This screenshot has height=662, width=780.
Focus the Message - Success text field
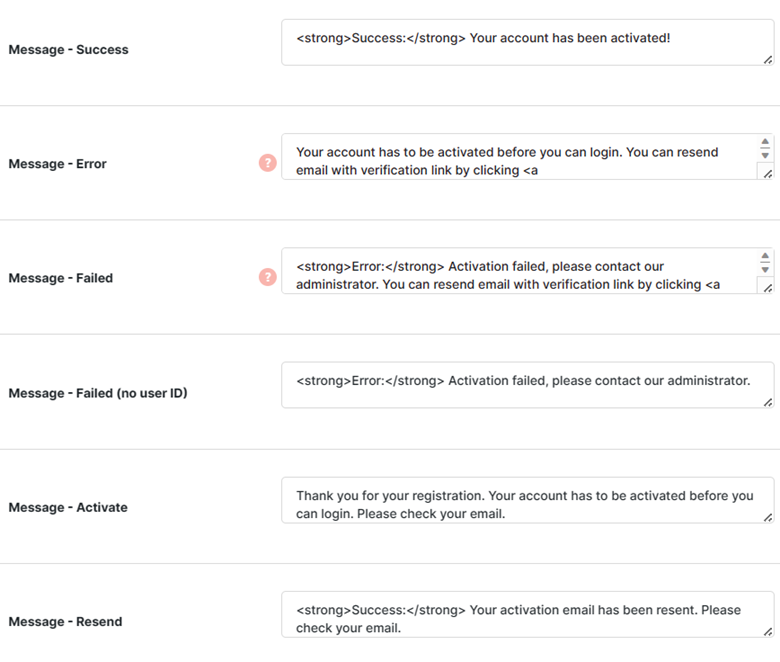point(527,42)
